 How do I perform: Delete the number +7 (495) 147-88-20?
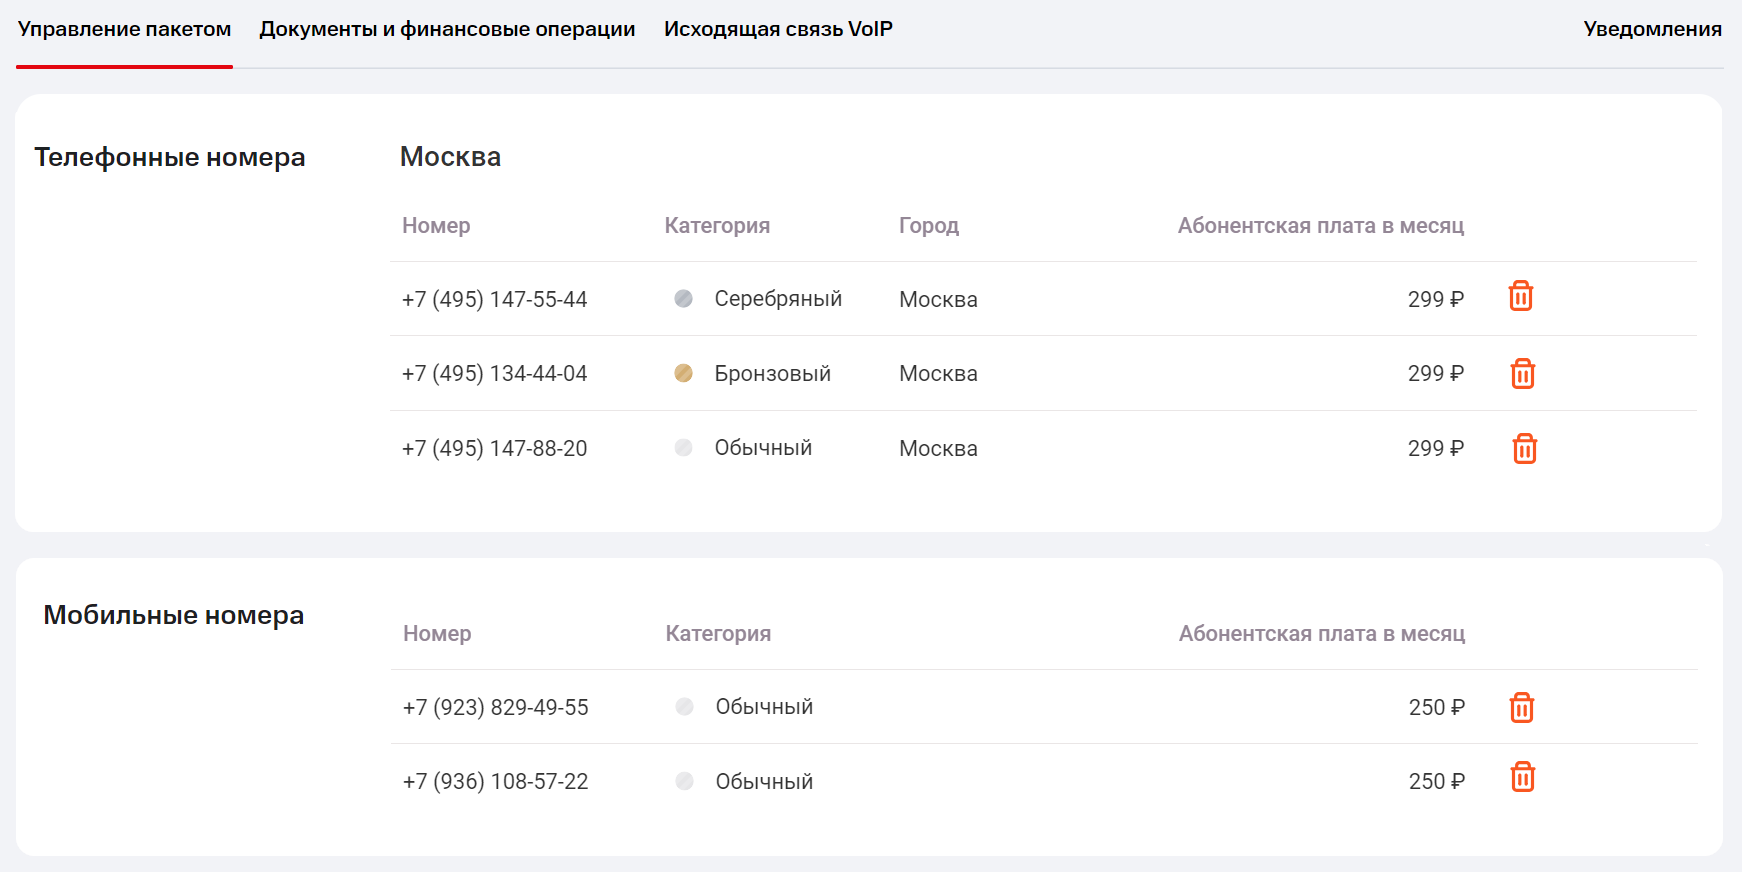tap(1524, 448)
